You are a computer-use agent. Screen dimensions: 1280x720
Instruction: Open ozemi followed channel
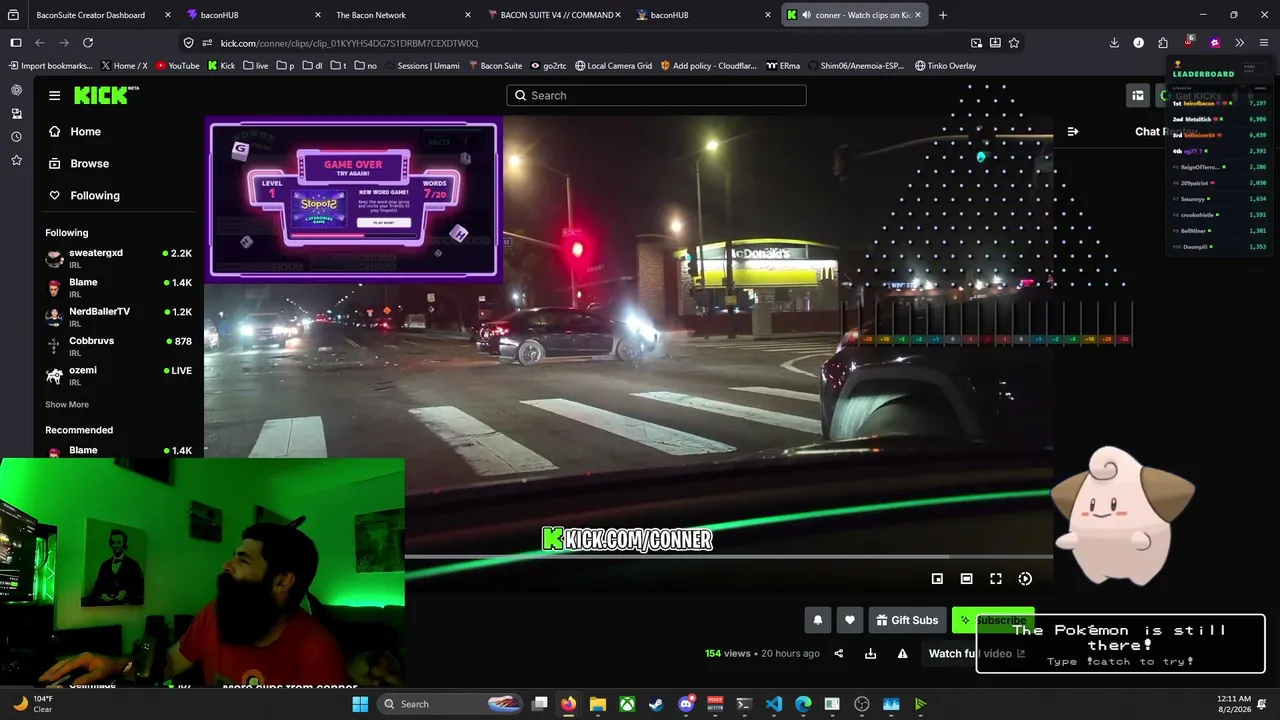pyautogui.click(x=119, y=376)
